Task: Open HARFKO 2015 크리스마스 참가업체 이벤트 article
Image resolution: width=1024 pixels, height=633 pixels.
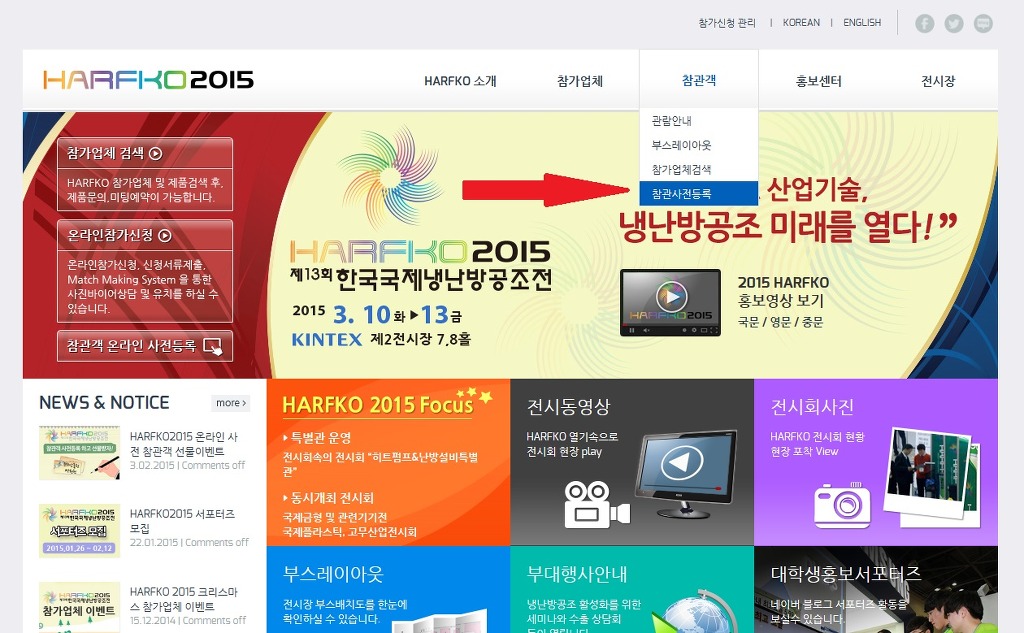Action: click(184, 598)
